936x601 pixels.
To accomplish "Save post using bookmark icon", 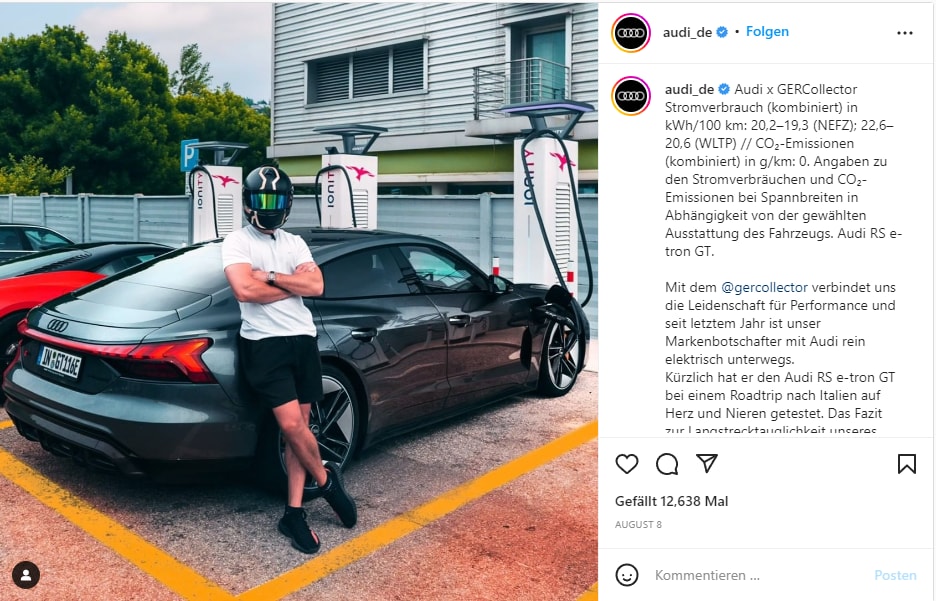I will coord(907,464).
